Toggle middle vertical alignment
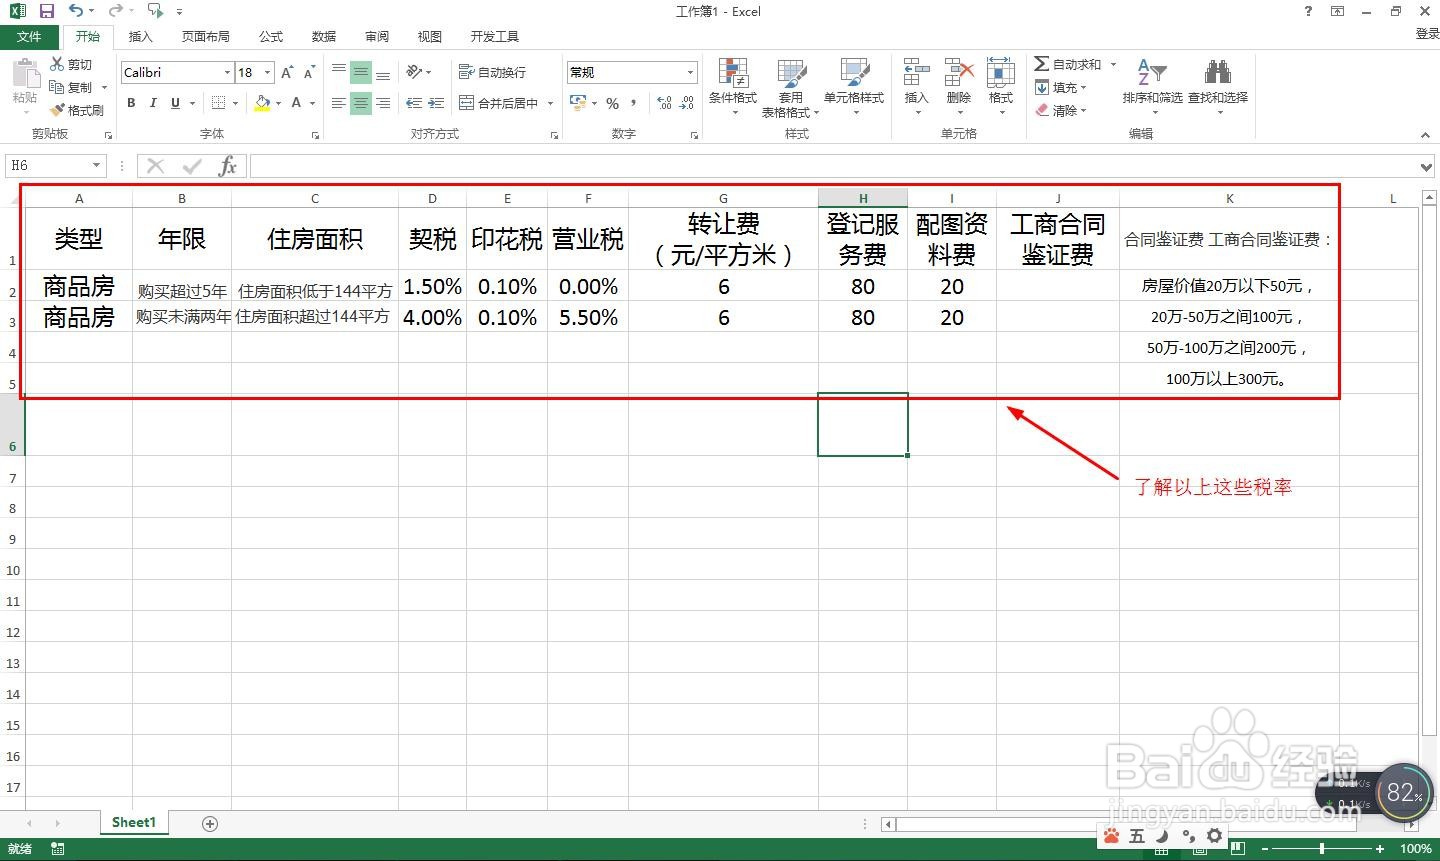Image resolution: width=1440 pixels, height=861 pixels. point(361,72)
